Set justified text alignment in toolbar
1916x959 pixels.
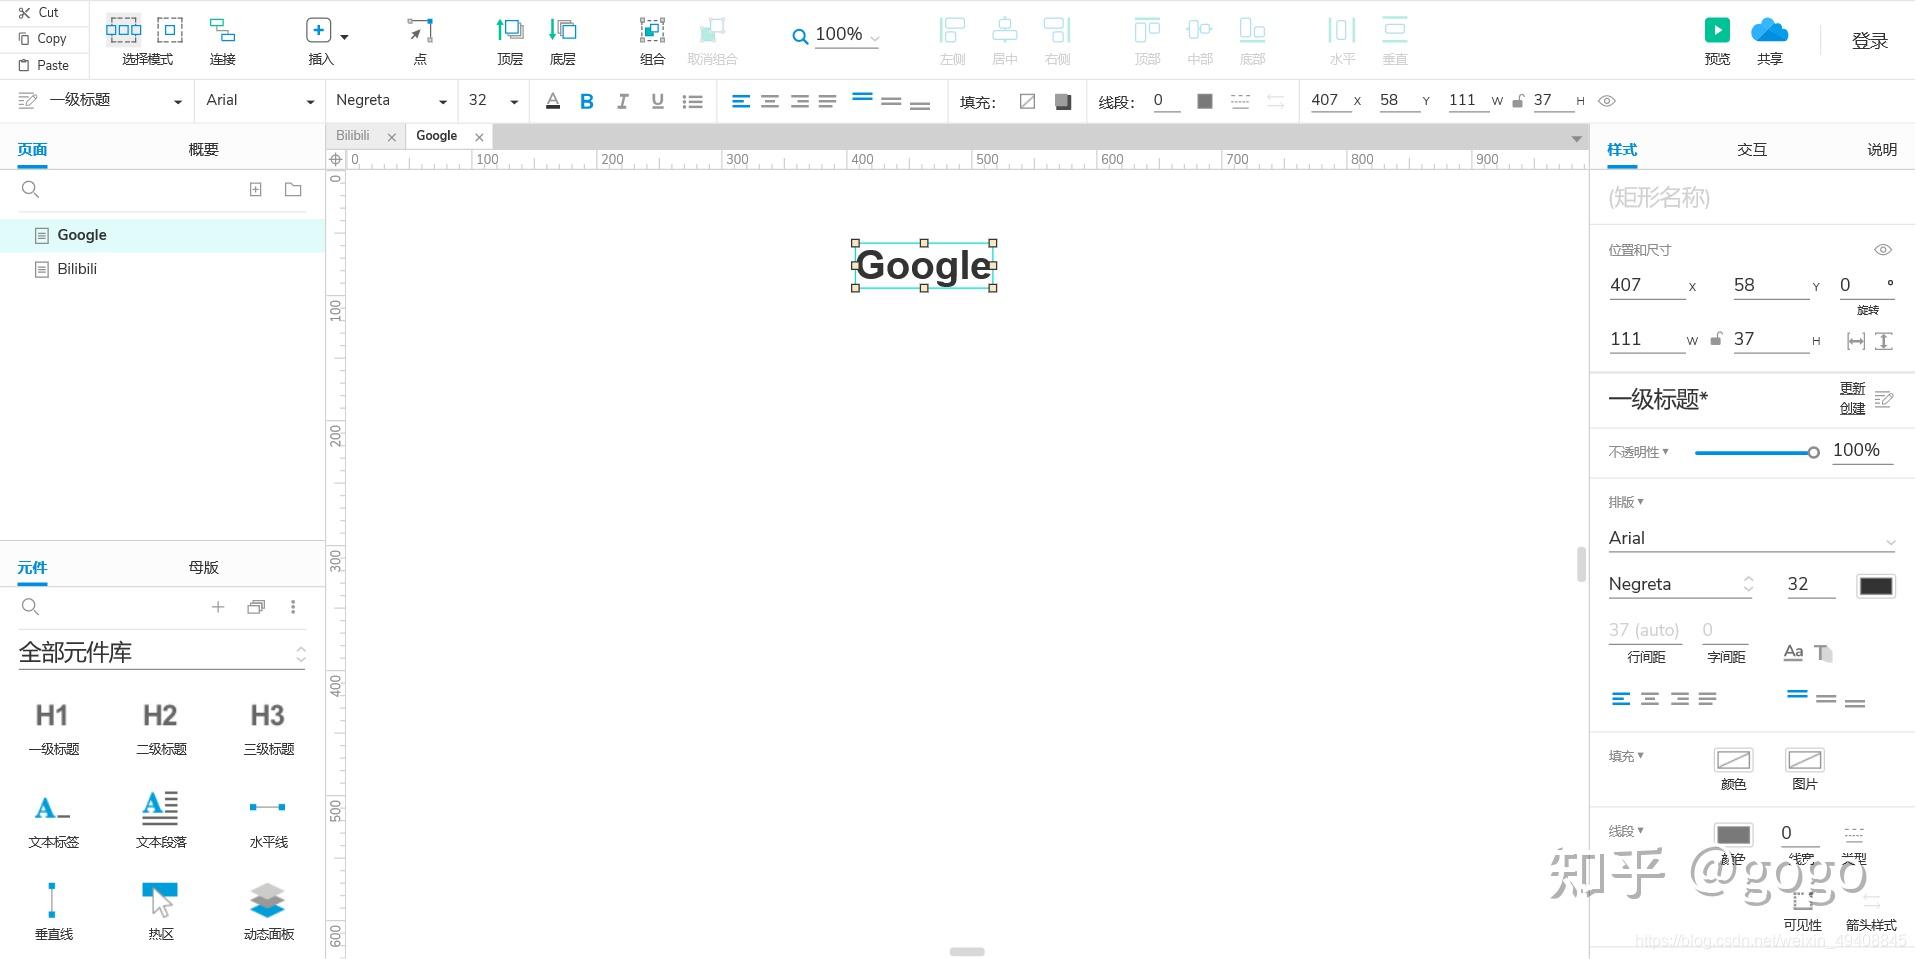click(x=827, y=101)
